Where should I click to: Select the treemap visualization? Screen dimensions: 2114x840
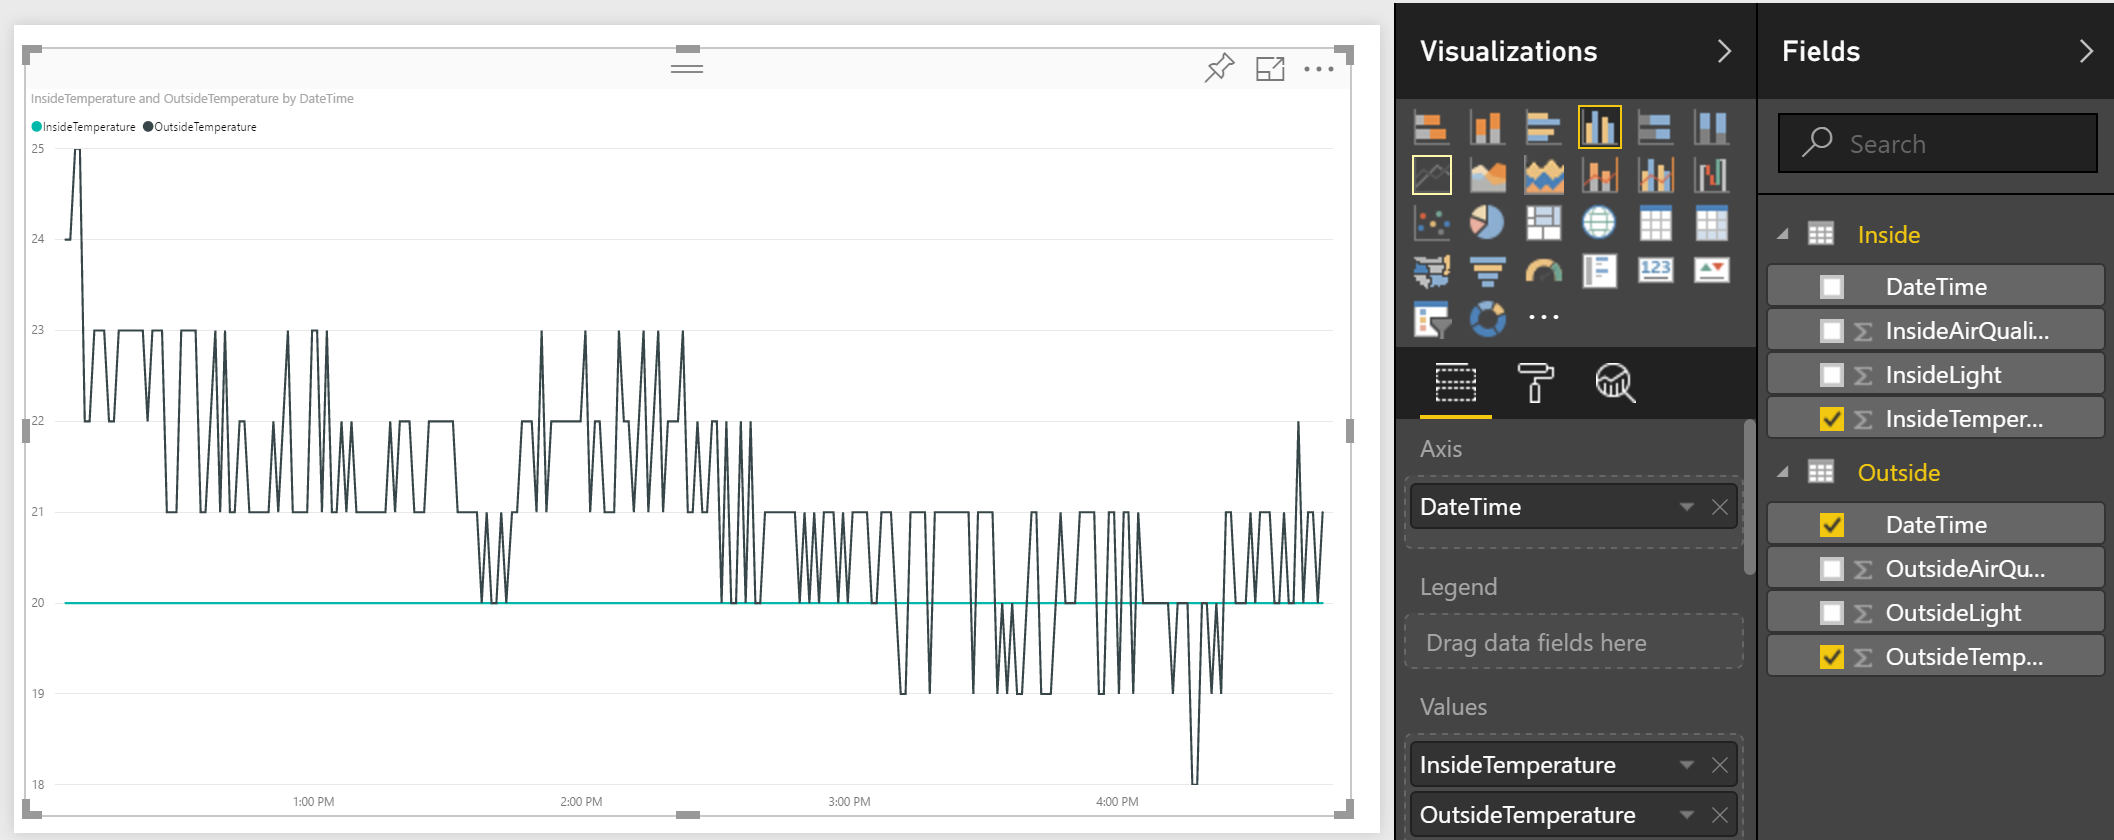1543,223
